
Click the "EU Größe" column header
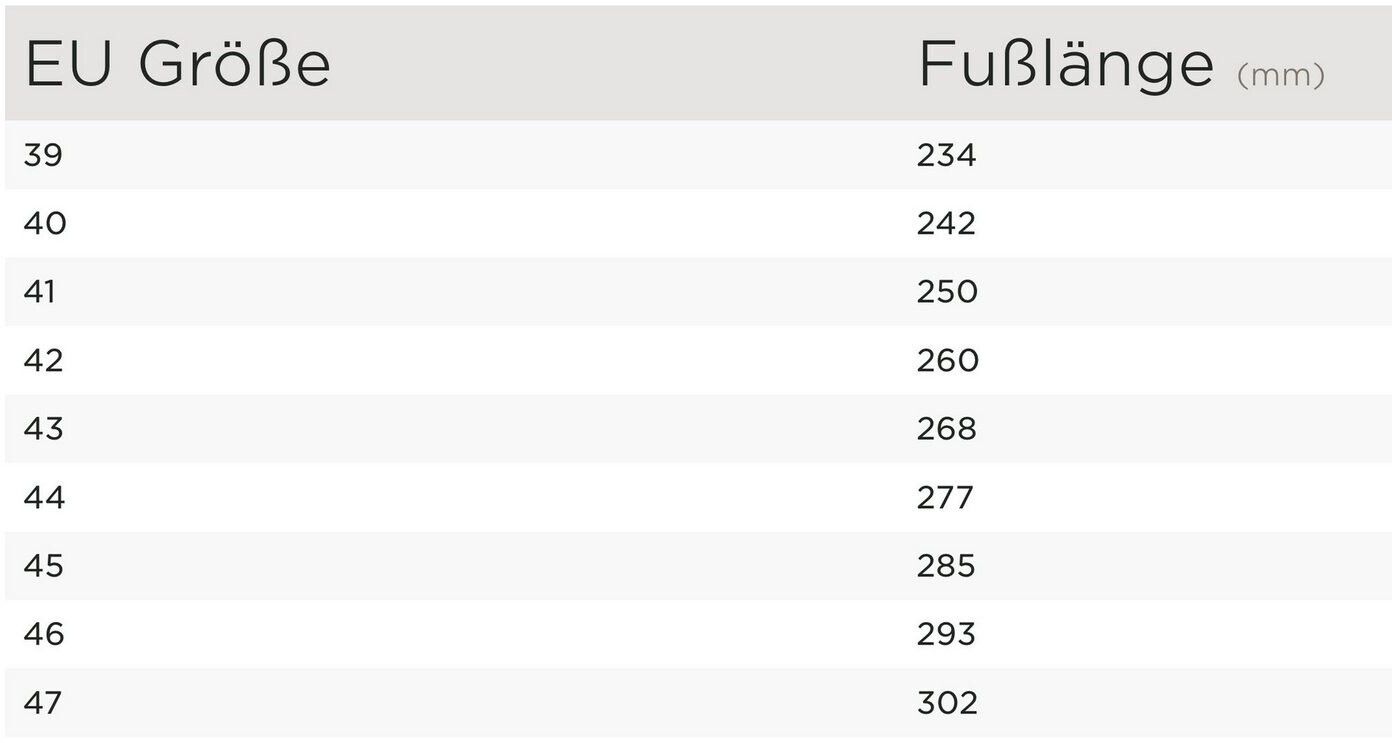pyautogui.click(x=177, y=65)
